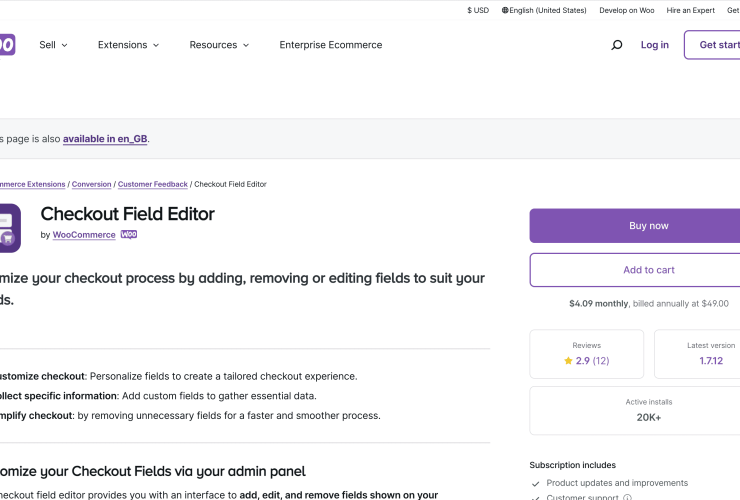Image resolution: width=740 pixels, height=500 pixels.
Task: Click the Checkout Field Editor product icon
Action: point(9,228)
